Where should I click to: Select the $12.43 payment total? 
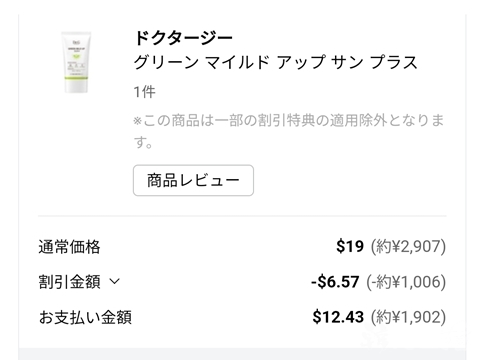338,317
